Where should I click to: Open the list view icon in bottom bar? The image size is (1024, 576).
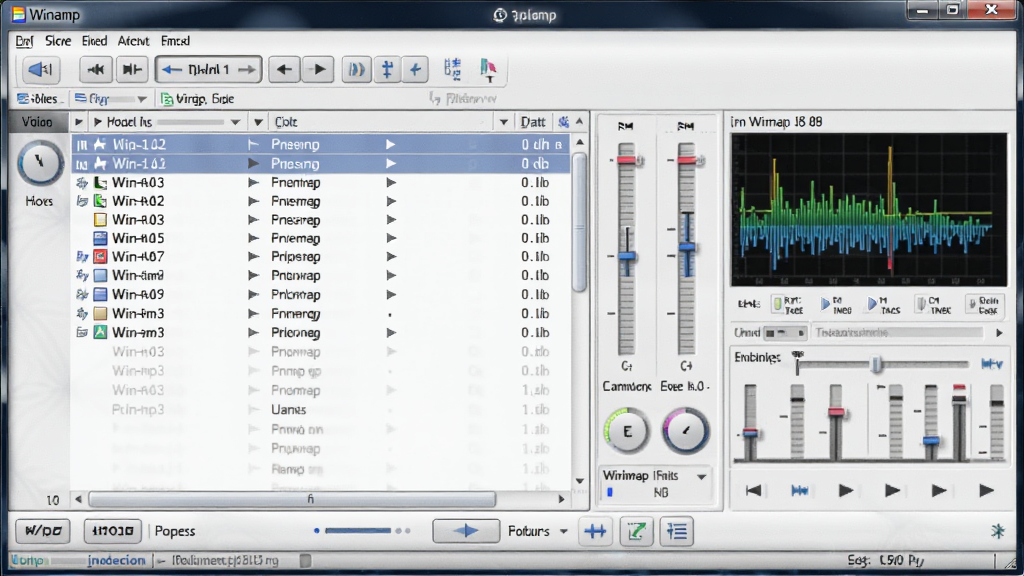tap(677, 532)
